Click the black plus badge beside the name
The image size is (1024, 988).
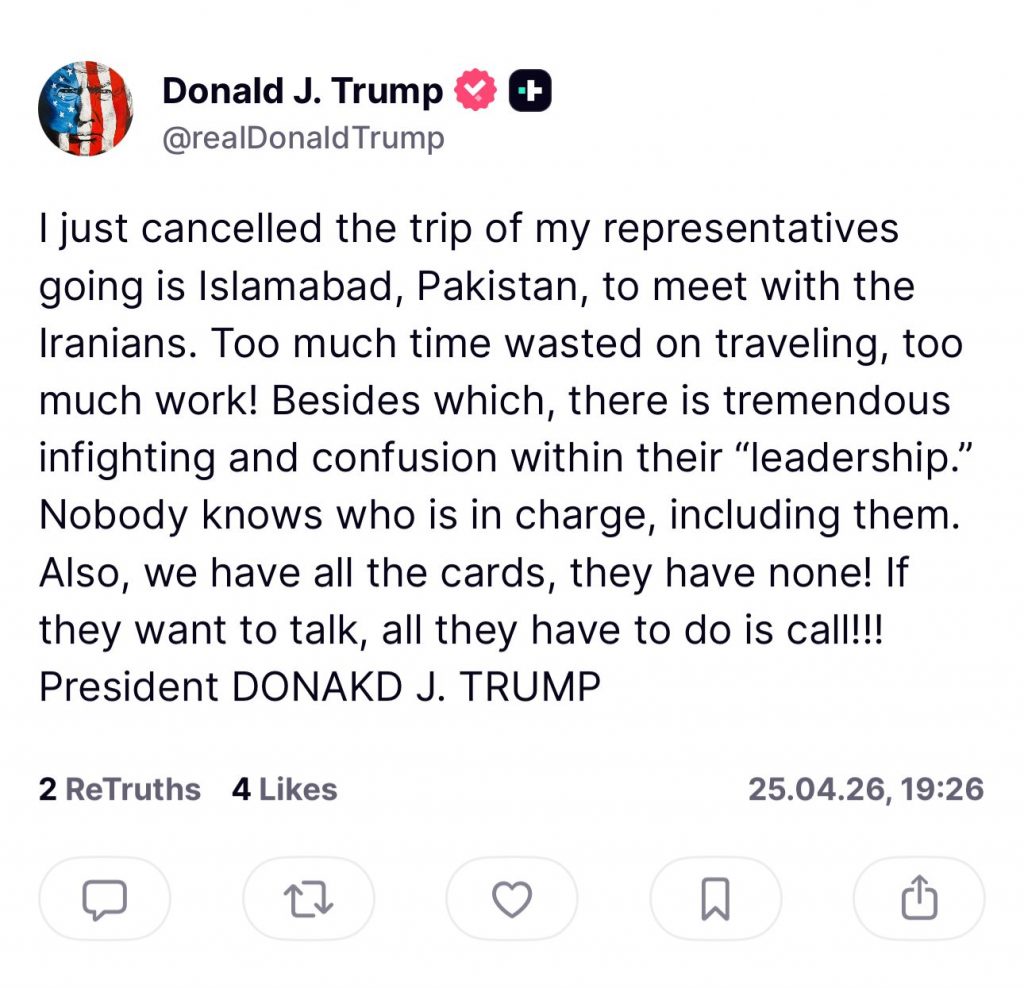[531, 92]
